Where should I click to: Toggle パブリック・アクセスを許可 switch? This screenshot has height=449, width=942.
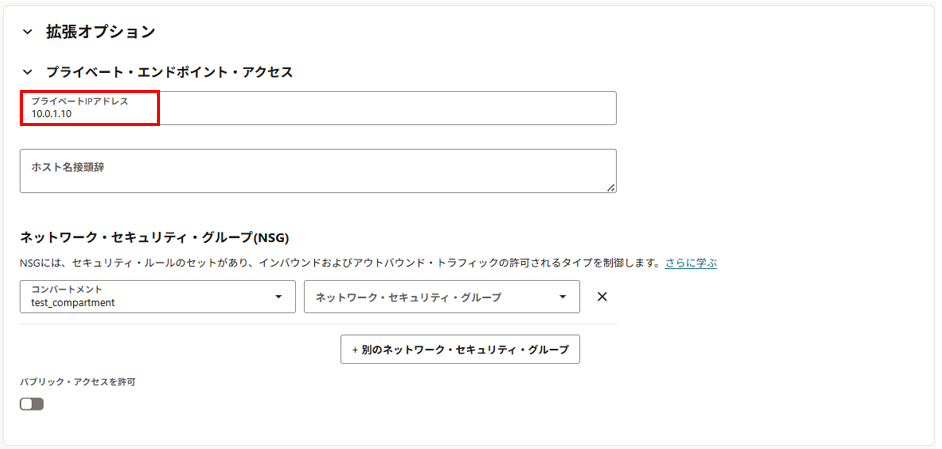pos(32,404)
